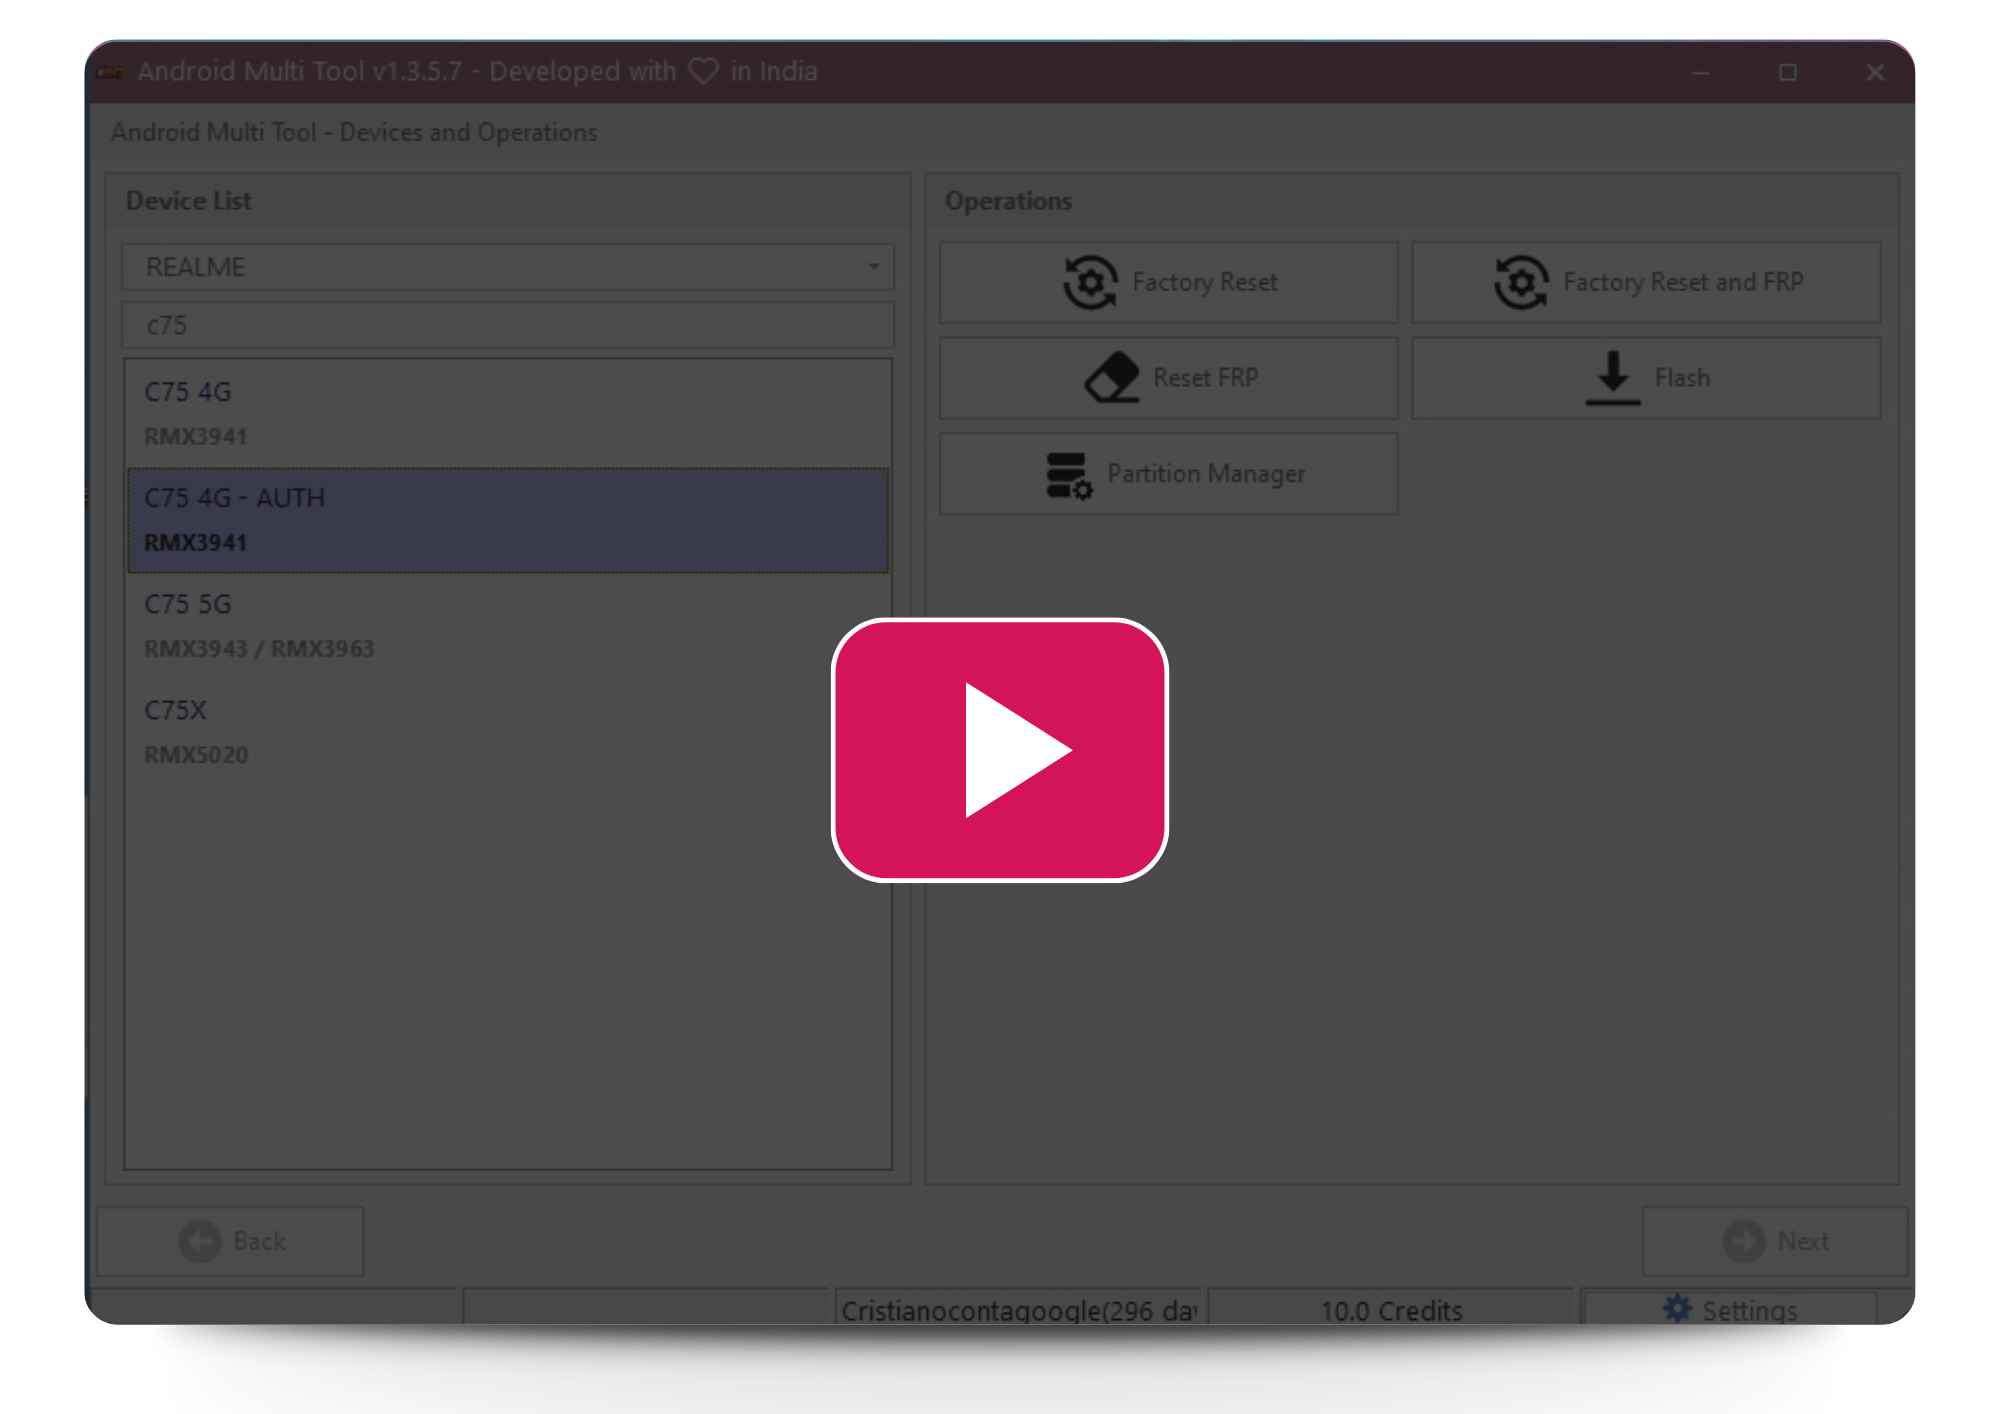Click the Flash download arrow icon
The height and width of the screenshot is (1414, 2000).
[x=1613, y=378]
